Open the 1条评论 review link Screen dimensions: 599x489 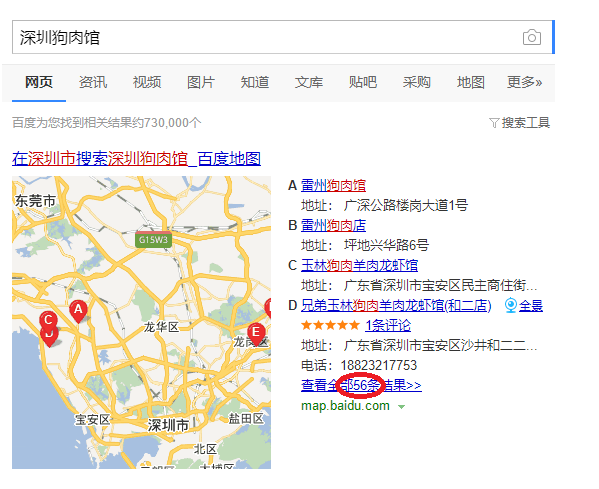tap(388, 325)
